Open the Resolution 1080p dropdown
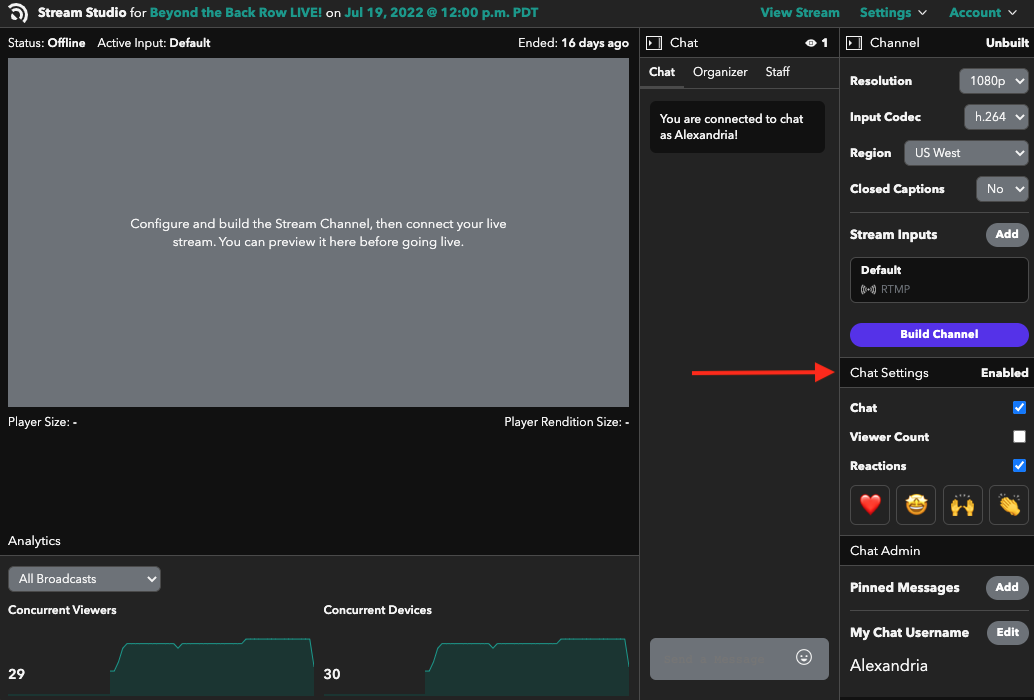Screen dimensions: 1034x700 point(994,81)
